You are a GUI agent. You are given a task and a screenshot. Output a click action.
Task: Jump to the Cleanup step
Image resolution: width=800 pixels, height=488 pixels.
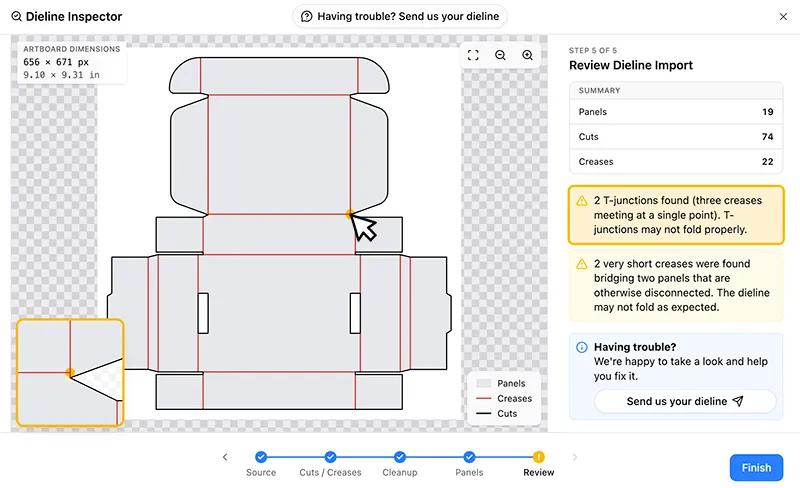point(399,457)
